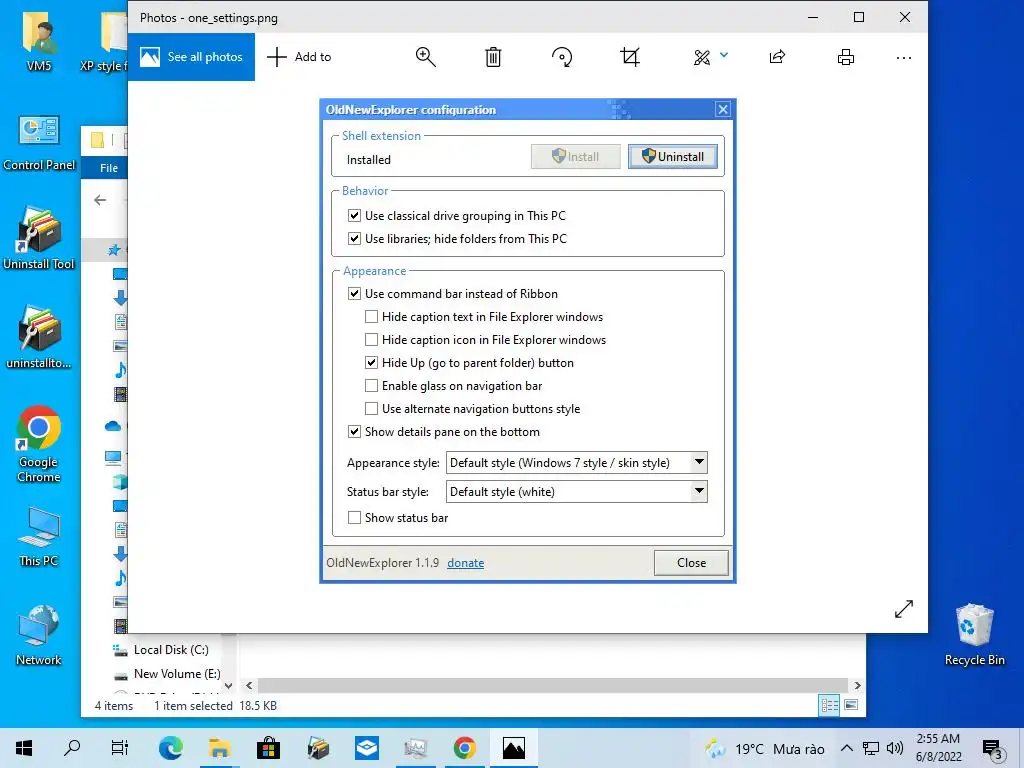Select the uninstallto... desktop icon

pyautogui.click(x=39, y=338)
